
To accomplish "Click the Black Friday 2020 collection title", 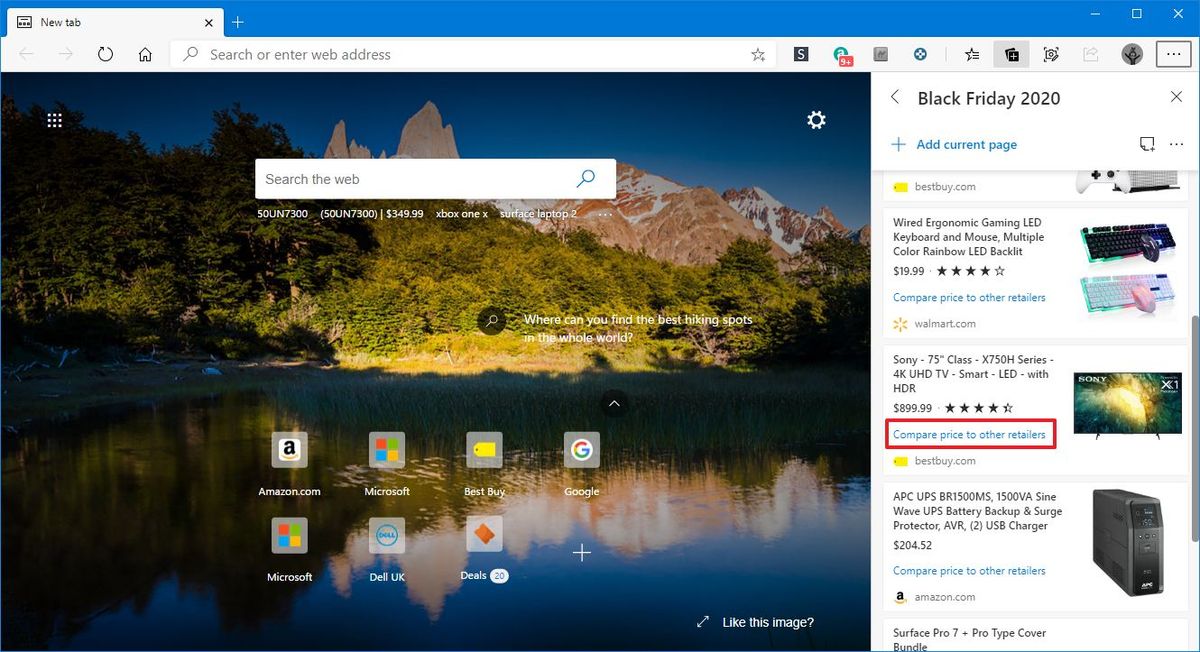I will (x=988, y=98).
